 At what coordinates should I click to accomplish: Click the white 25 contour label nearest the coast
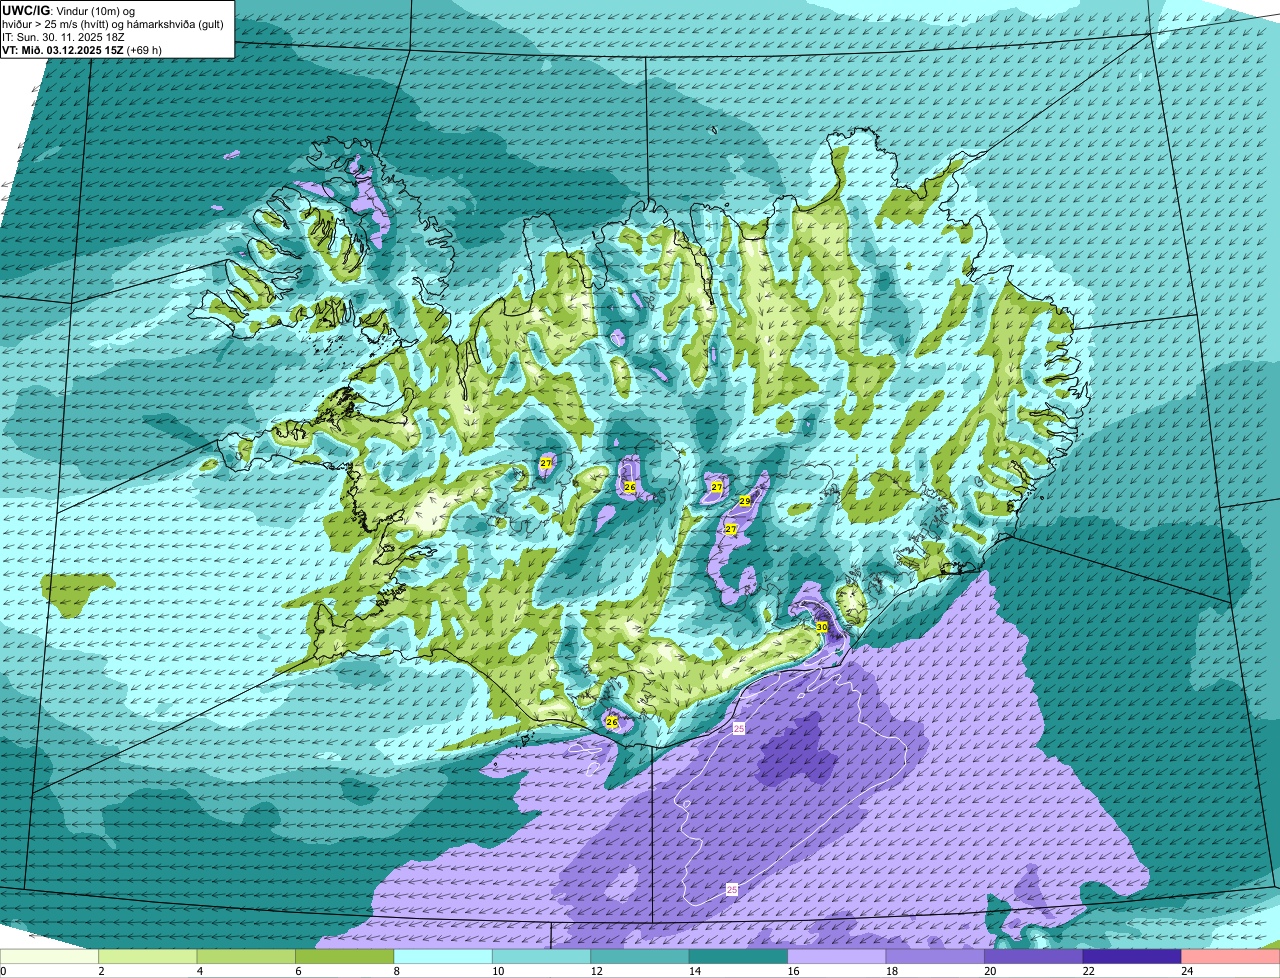click(739, 728)
